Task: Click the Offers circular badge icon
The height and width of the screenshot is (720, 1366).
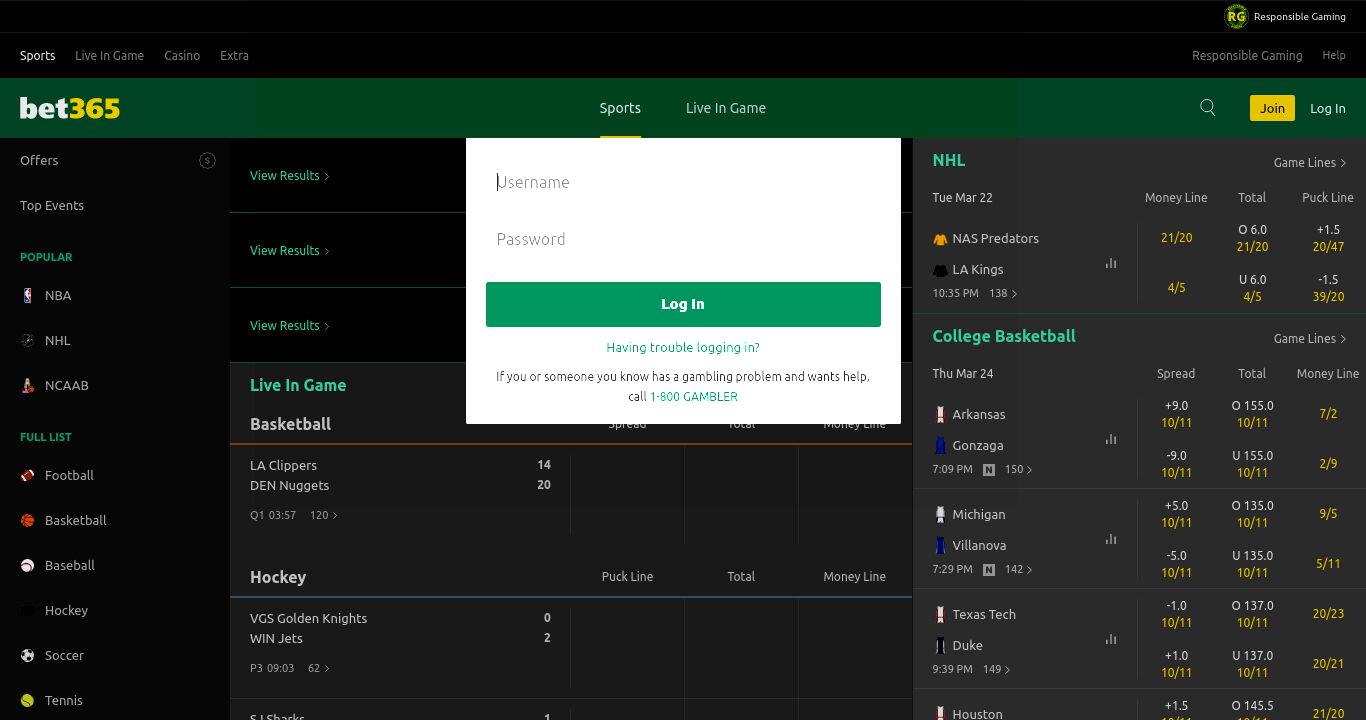Action: pos(207,160)
